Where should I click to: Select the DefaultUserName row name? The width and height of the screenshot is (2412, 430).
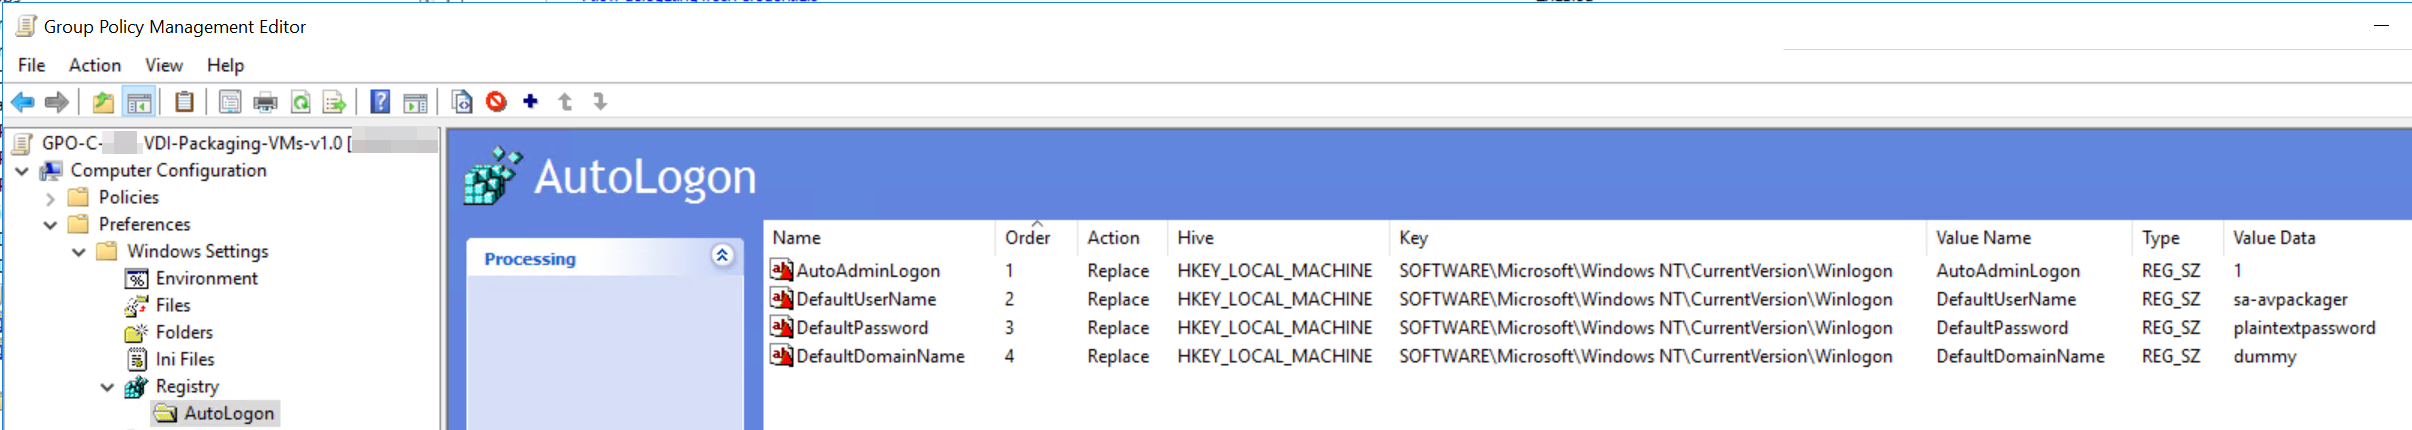pyautogui.click(x=866, y=299)
